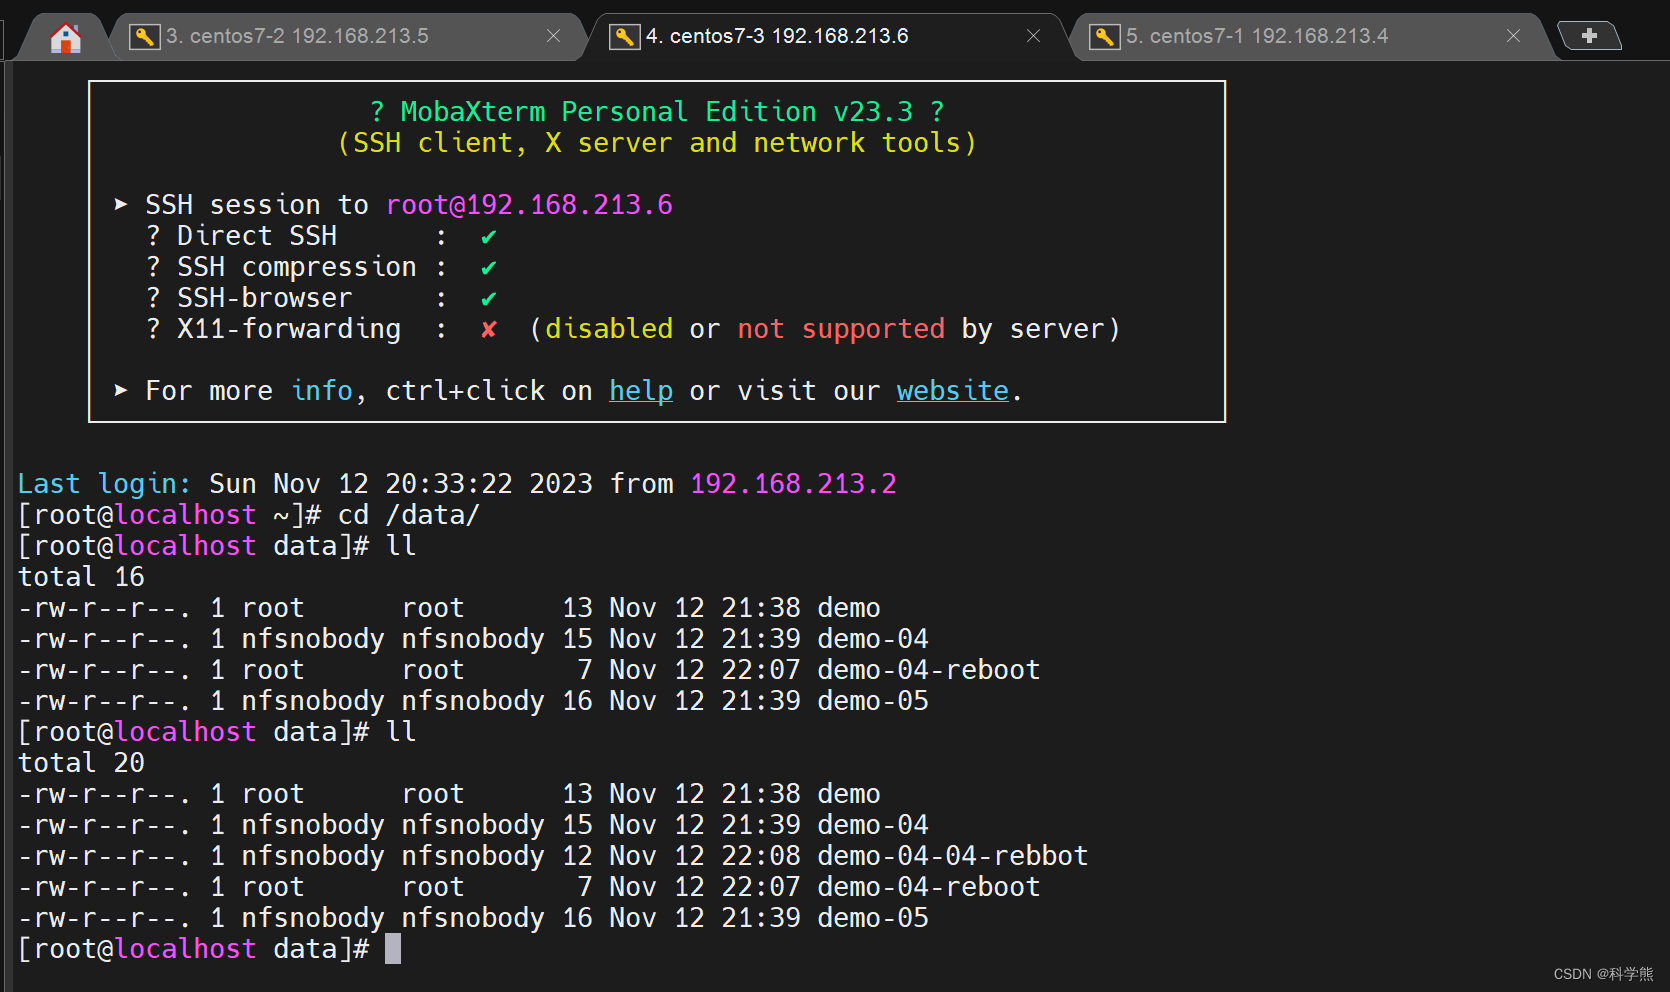The height and width of the screenshot is (992, 1670).
Task: Click the key icon on centos7-3 tab
Action: 625,37
